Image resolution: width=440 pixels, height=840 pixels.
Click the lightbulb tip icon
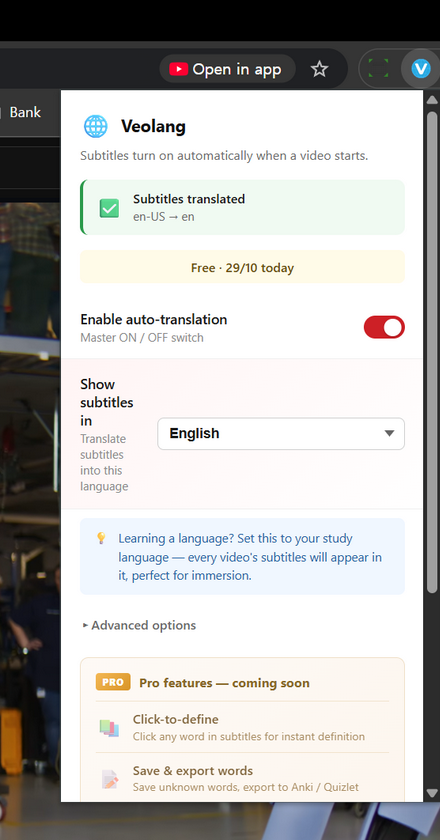click(x=101, y=538)
